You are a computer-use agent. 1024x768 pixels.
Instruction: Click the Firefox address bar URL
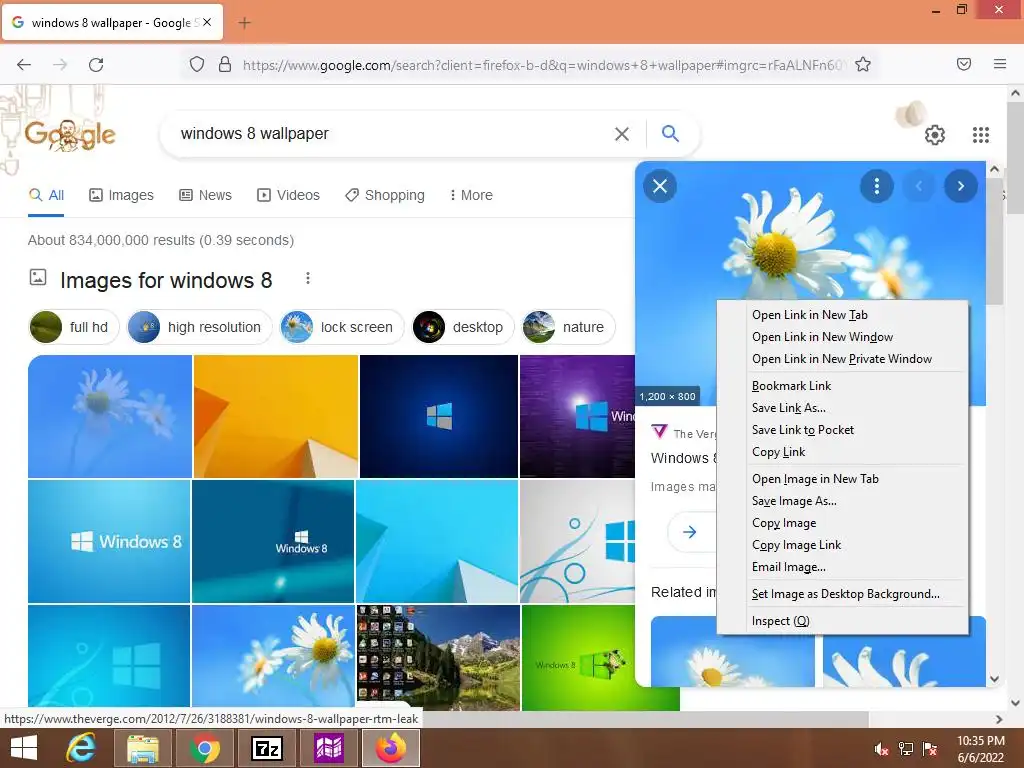click(x=544, y=65)
